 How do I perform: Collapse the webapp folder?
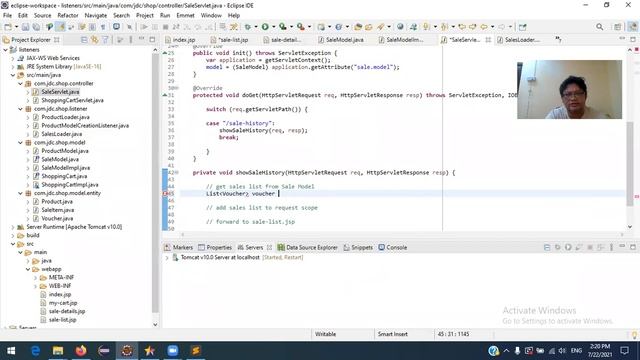[28, 269]
